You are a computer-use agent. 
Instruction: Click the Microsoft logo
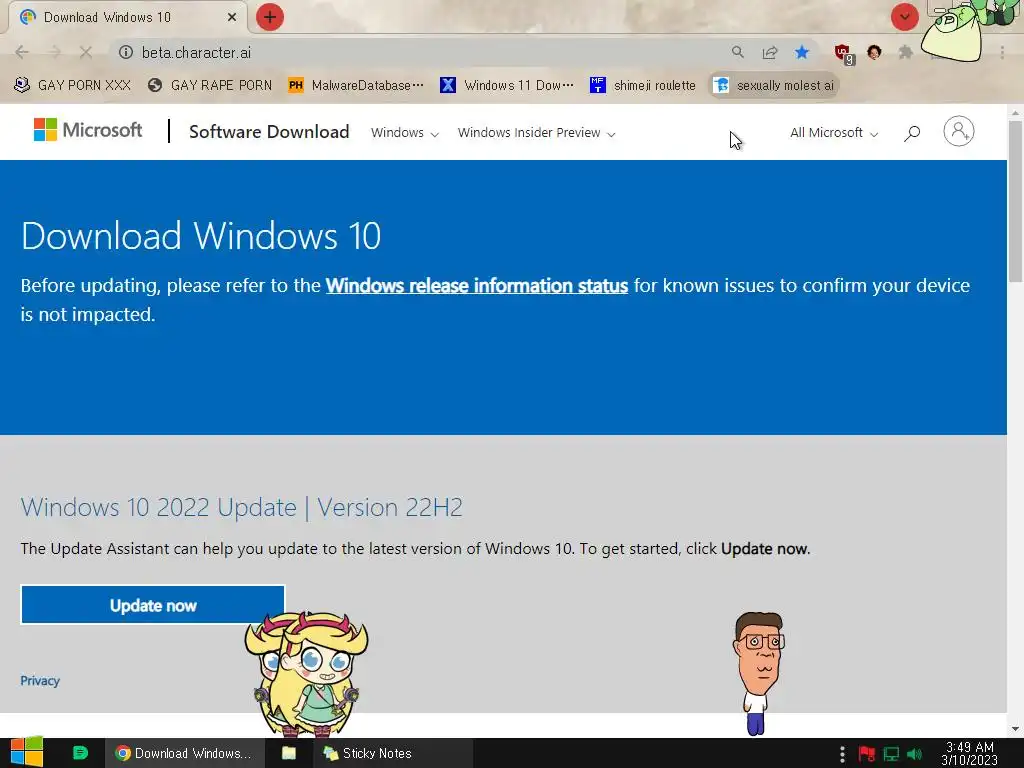pyautogui.click(x=88, y=130)
